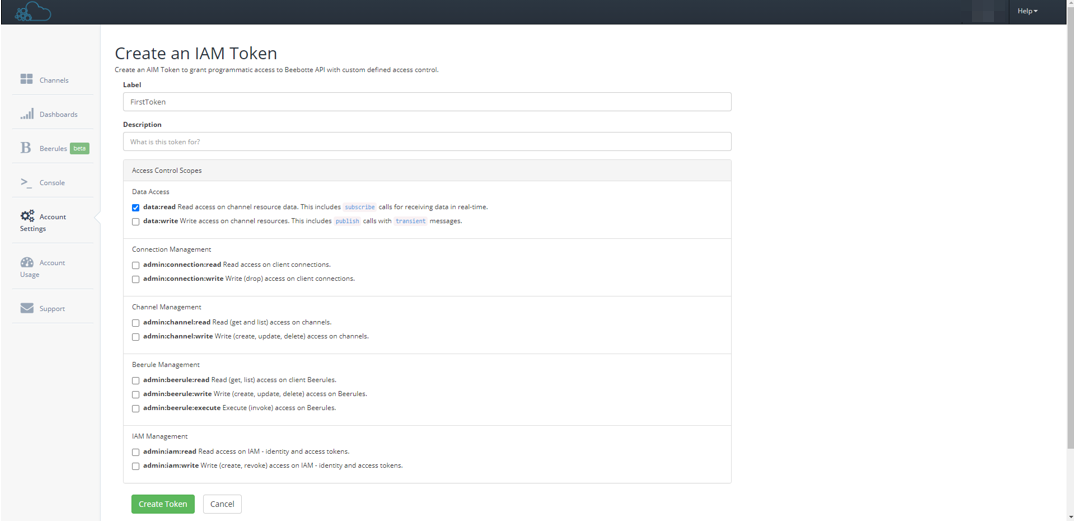Click the Description input field
This screenshot has height=521, width=1074.
point(427,141)
